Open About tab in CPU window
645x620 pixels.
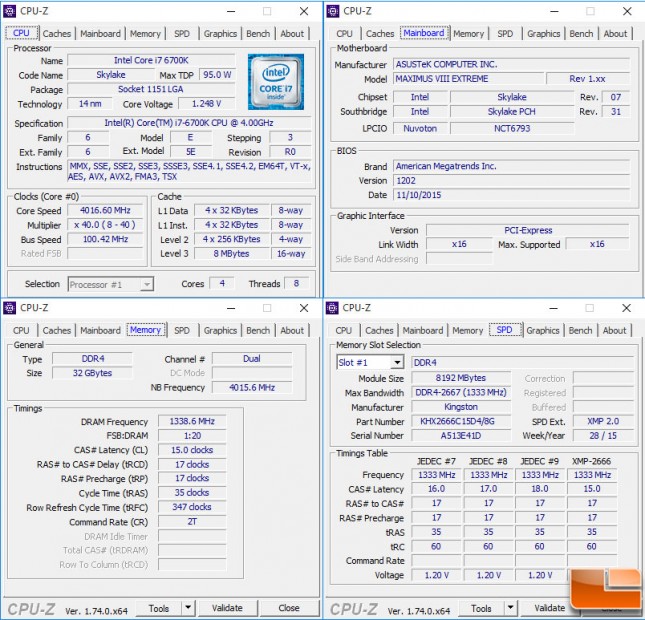click(292, 34)
